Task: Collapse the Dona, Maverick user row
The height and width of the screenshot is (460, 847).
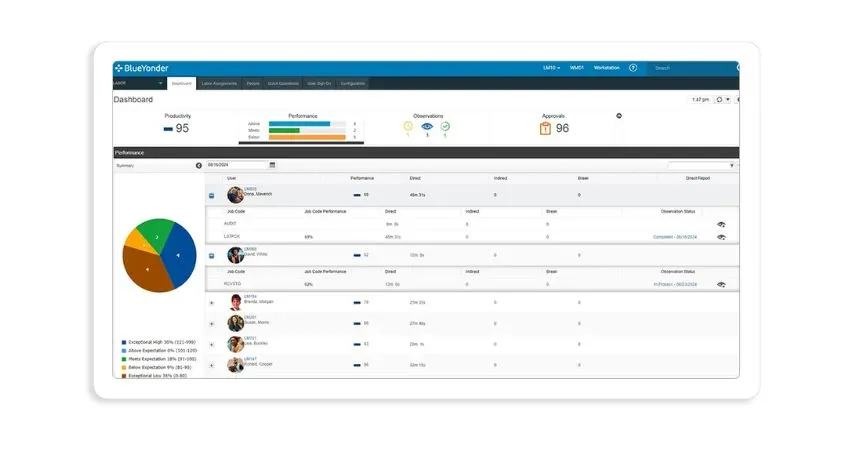Action: (212, 195)
